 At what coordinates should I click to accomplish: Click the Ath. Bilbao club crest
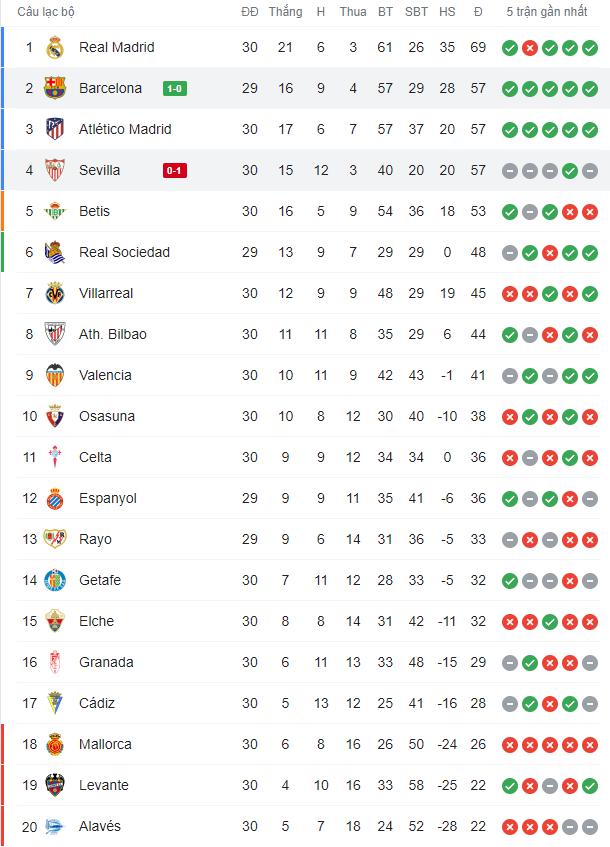tap(55, 334)
